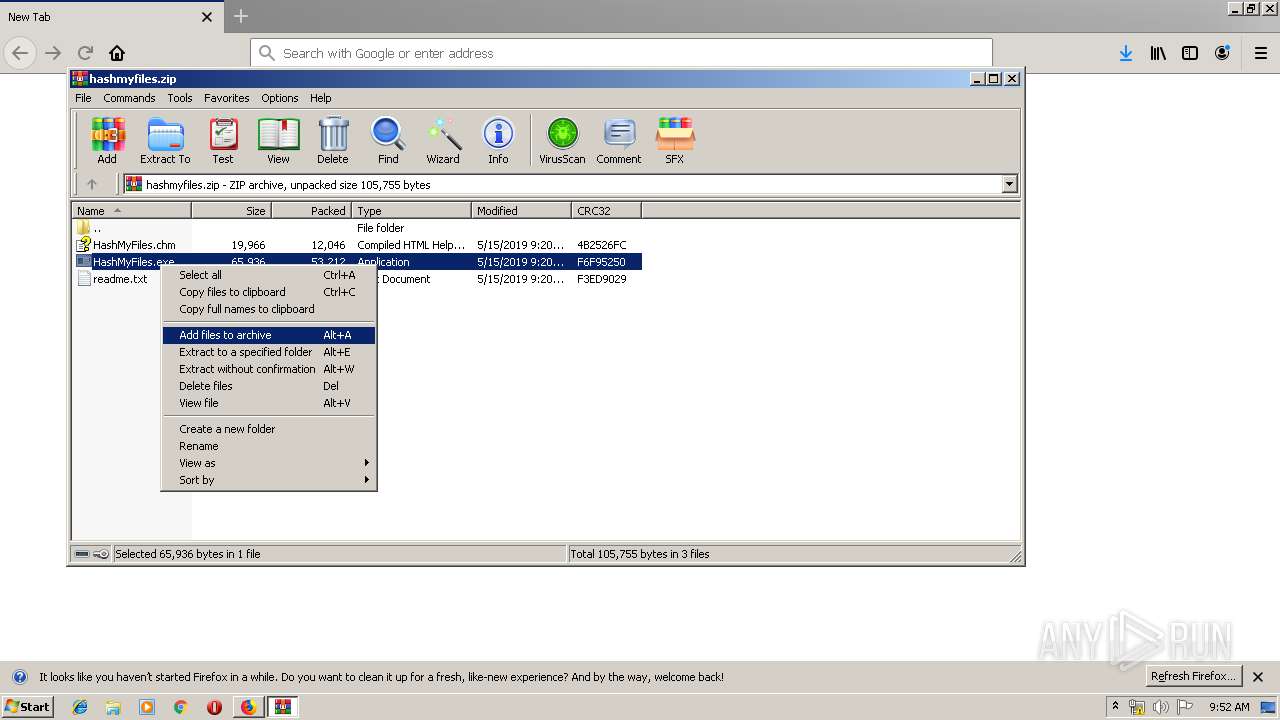Screen dimensions: 1280x720
Task: Choose Rename in context menu
Action: click(x=269, y=446)
